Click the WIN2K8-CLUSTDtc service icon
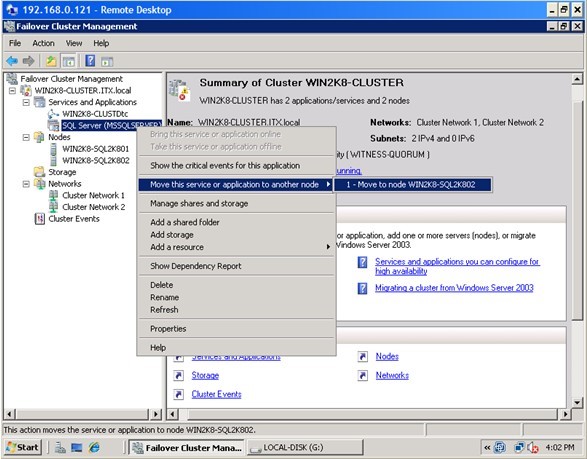This screenshot has width=587, height=459. pos(53,113)
